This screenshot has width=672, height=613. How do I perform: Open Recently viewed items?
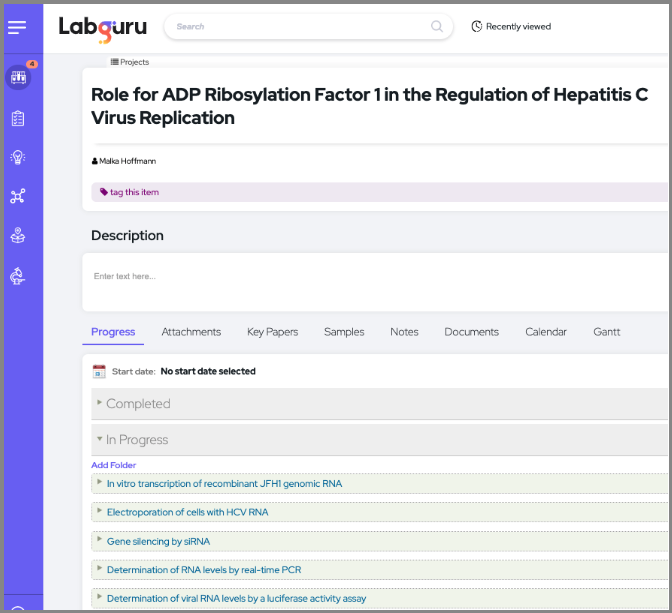511,27
